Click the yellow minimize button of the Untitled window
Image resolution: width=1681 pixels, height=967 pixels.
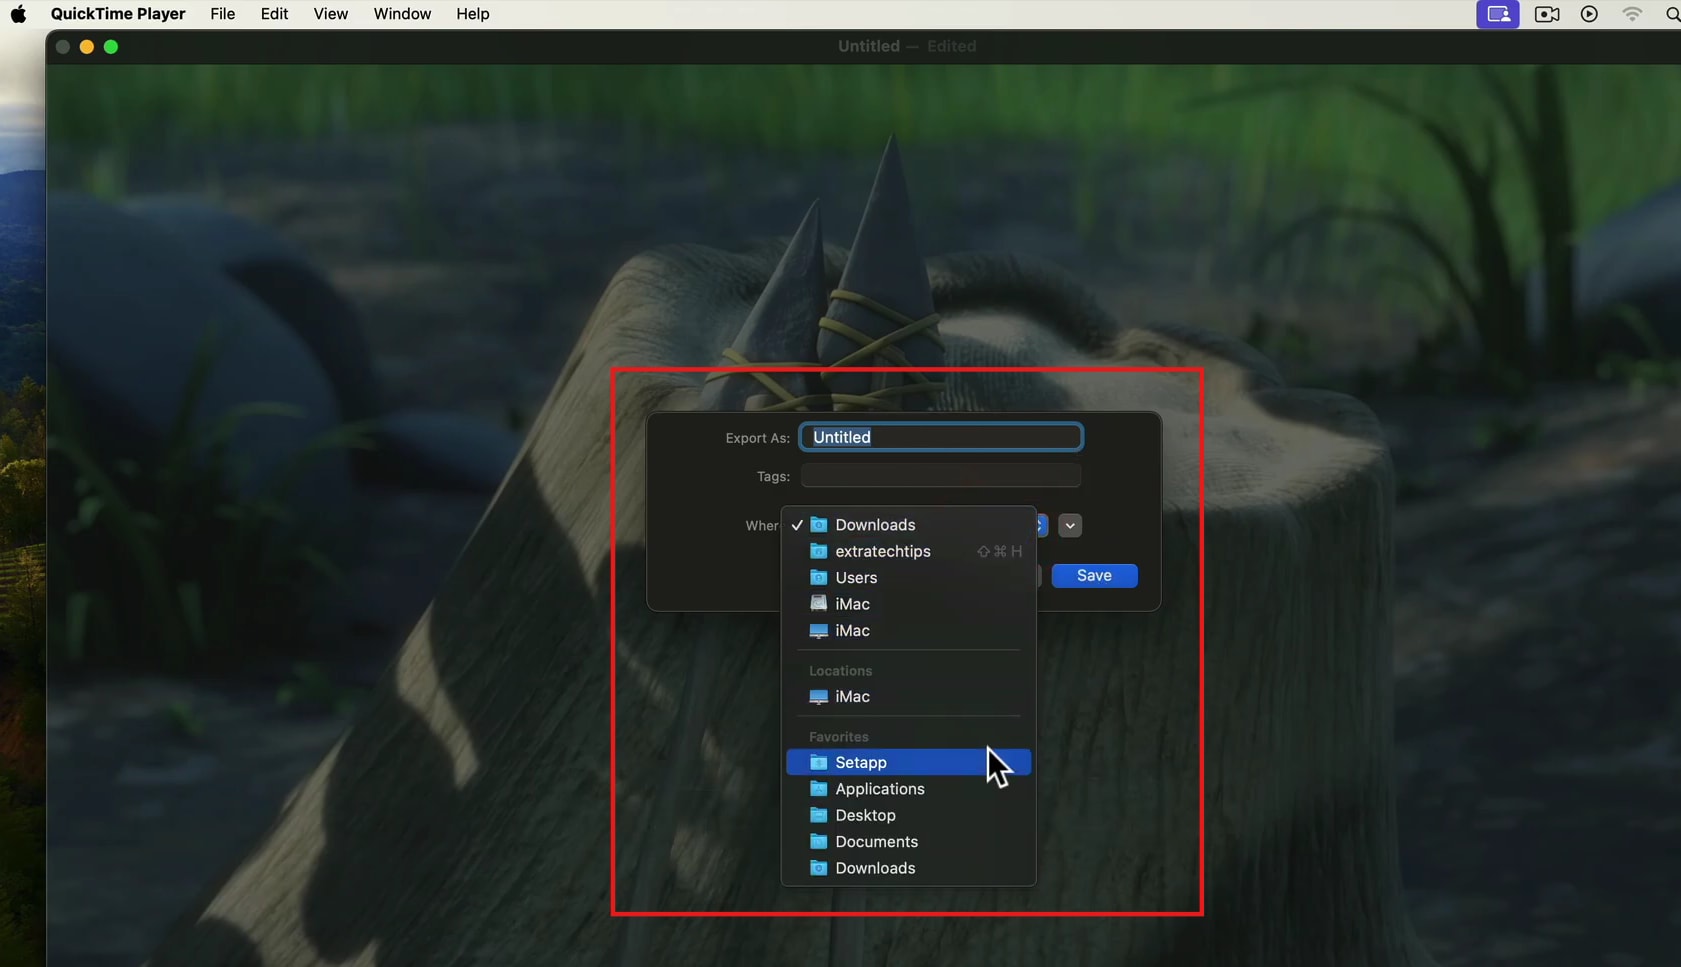coord(87,47)
